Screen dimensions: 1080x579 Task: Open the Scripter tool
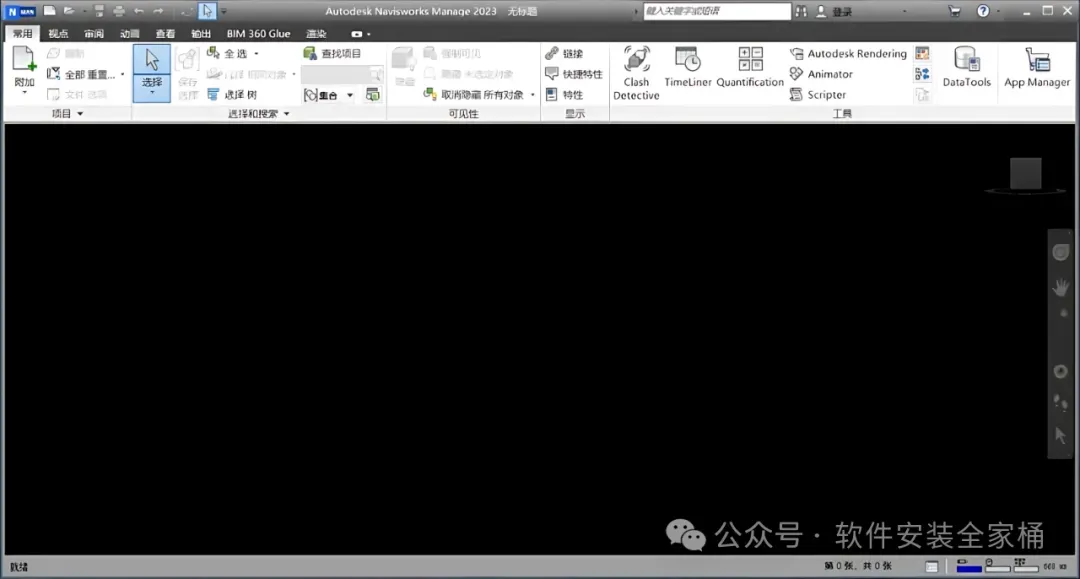pos(818,94)
